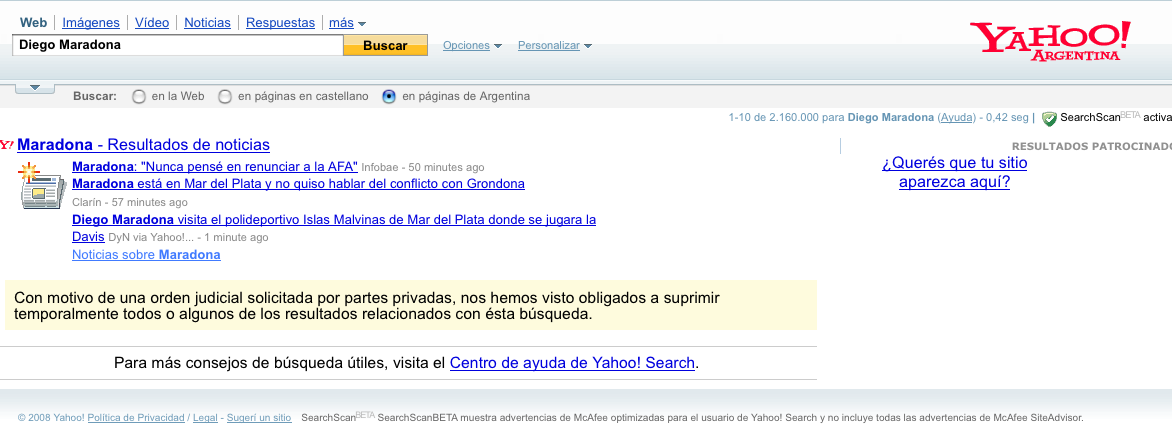1172x434 pixels.
Task: Click the Yahoo! Argentina logo
Action: 1050,41
